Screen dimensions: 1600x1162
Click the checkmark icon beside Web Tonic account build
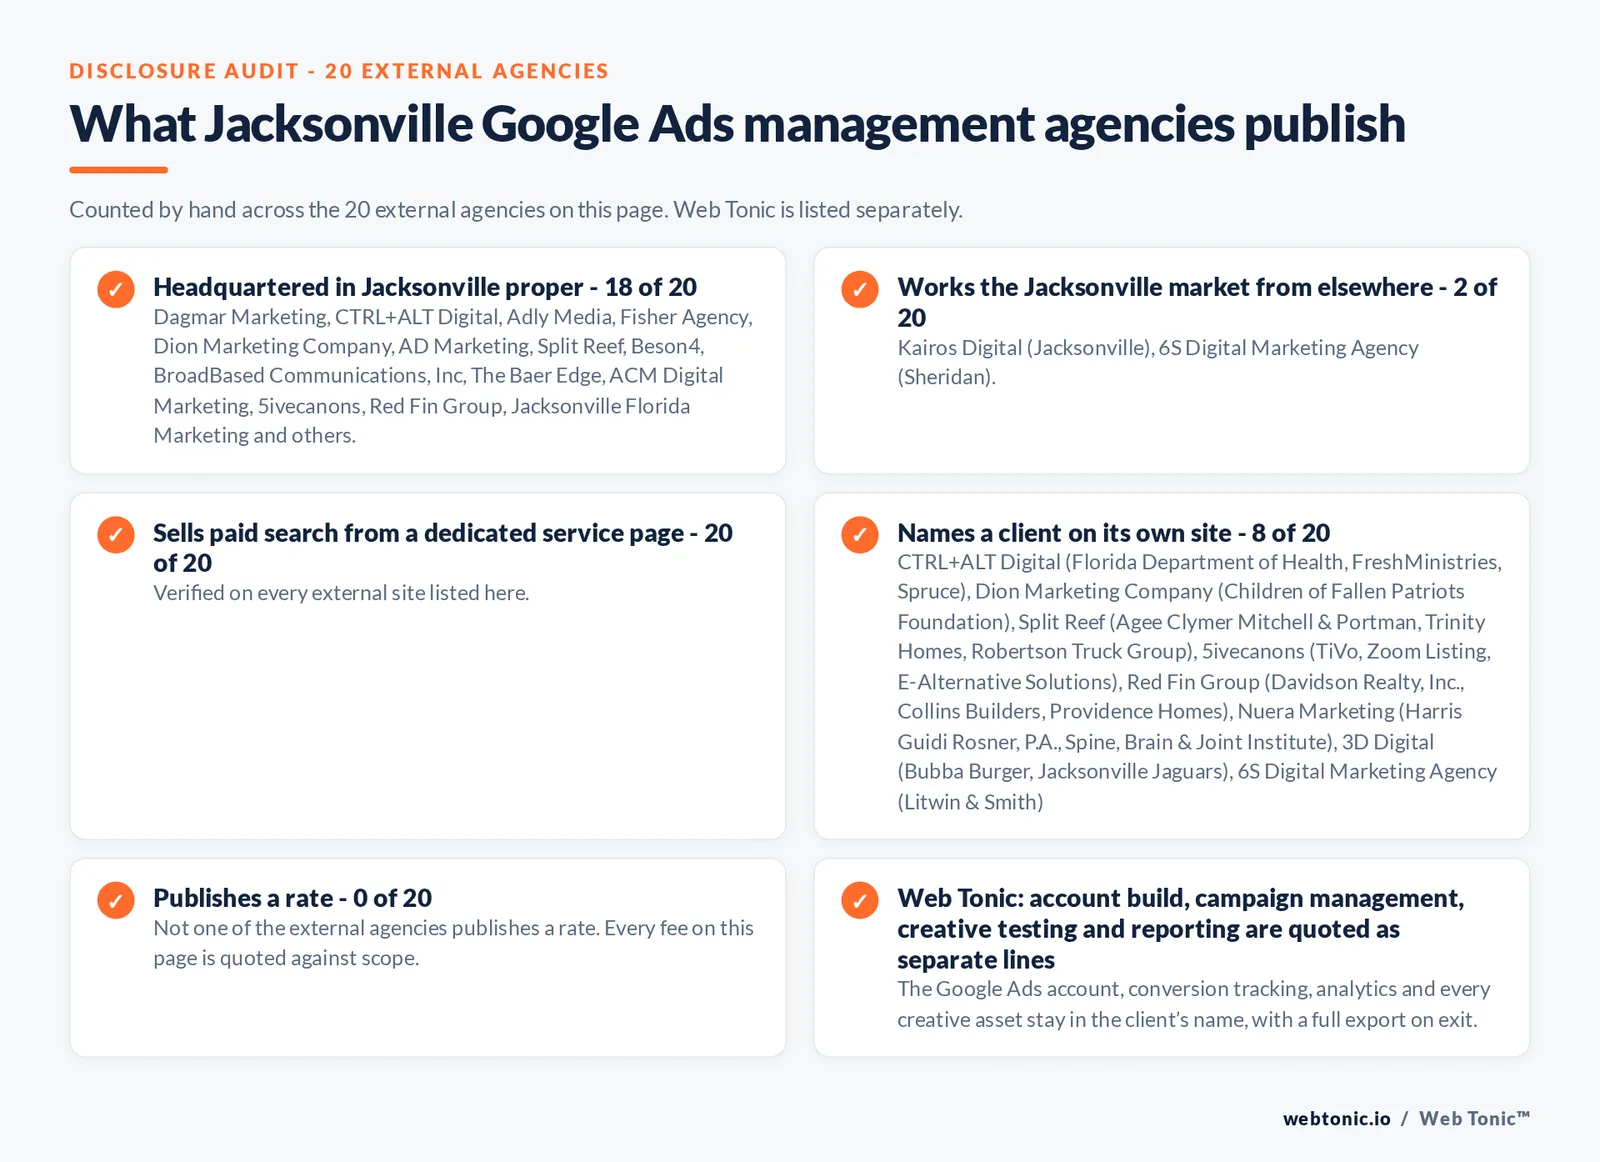click(860, 900)
